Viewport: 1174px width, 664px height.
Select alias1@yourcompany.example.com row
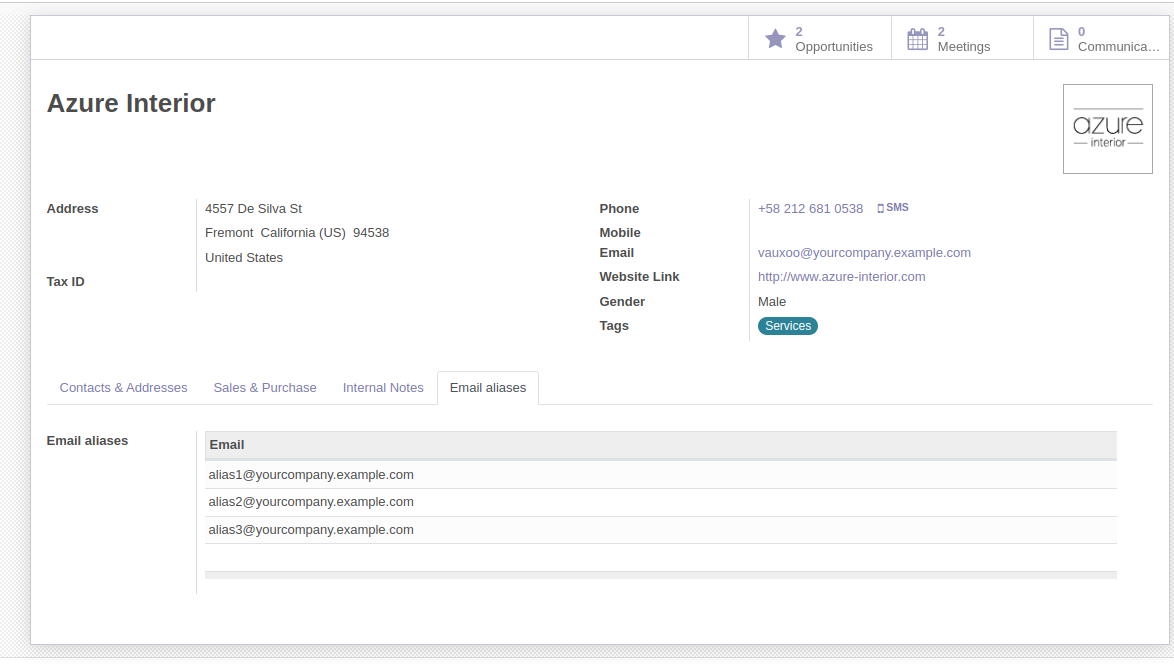point(661,475)
